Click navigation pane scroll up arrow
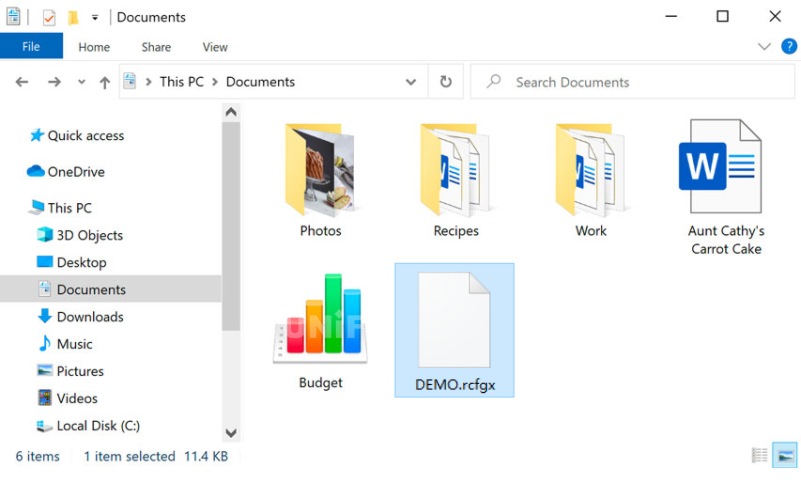Screen dimensions: 801x483 231,112
